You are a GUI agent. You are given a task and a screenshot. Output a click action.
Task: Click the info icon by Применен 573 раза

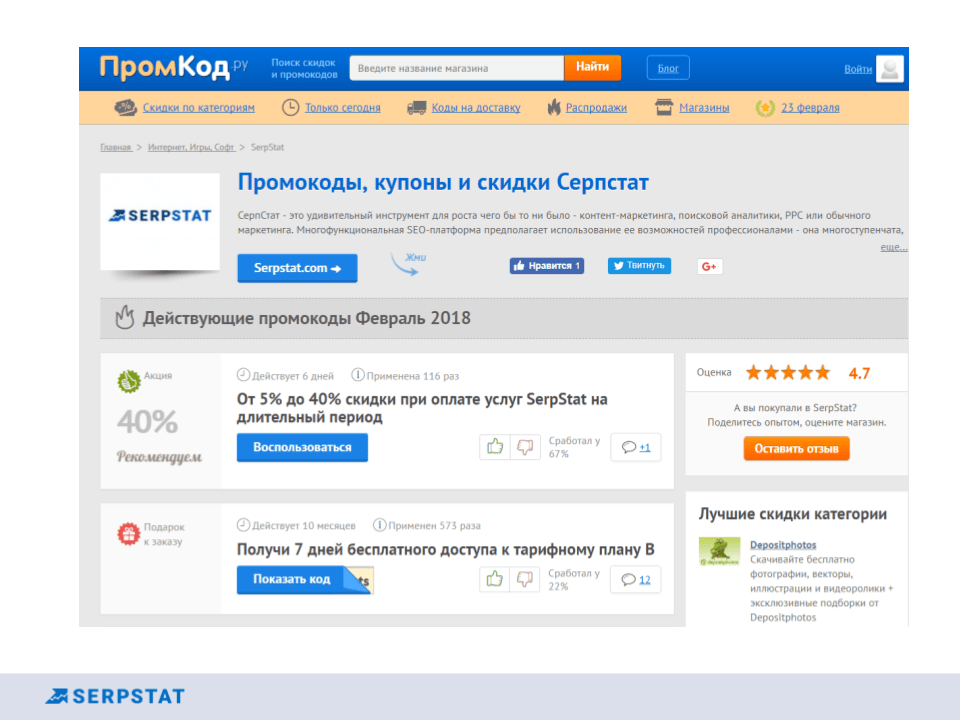pos(380,525)
